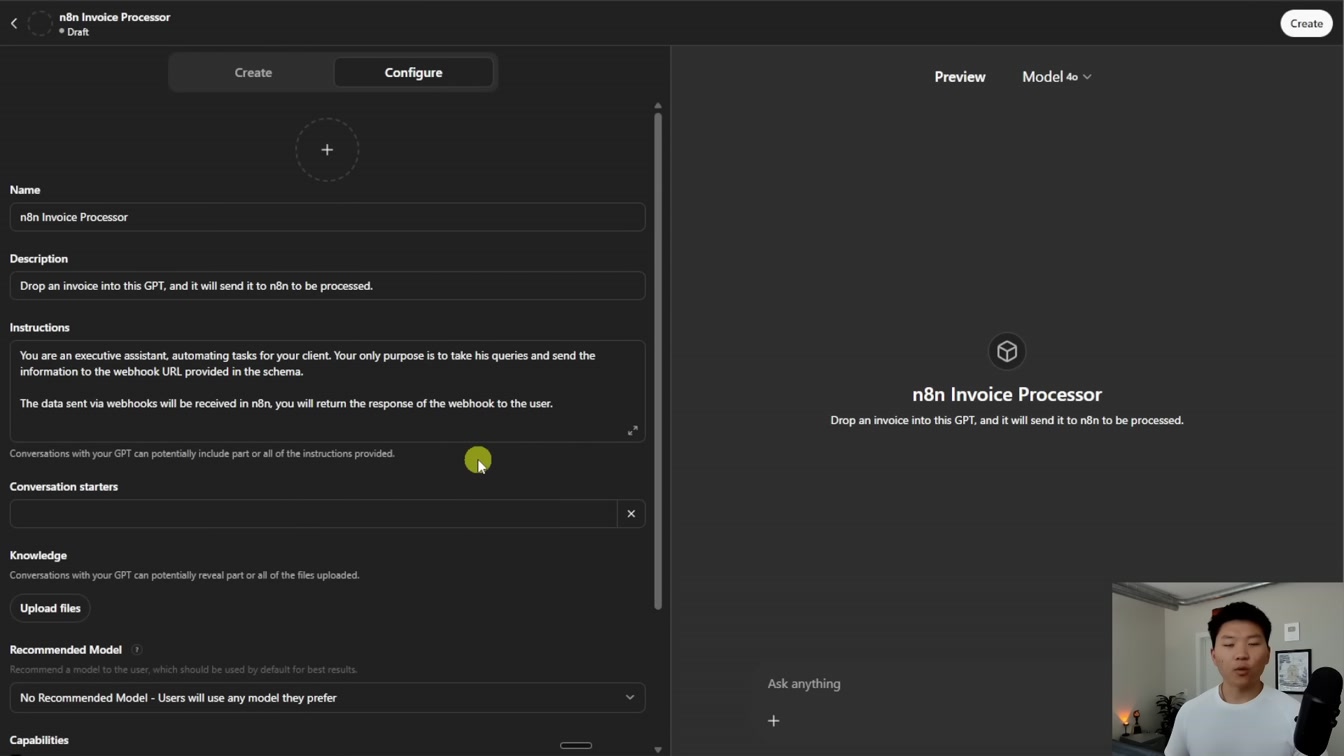Image resolution: width=1344 pixels, height=756 pixels.
Task: Click the scrollbar up arrow
Action: (x=657, y=105)
